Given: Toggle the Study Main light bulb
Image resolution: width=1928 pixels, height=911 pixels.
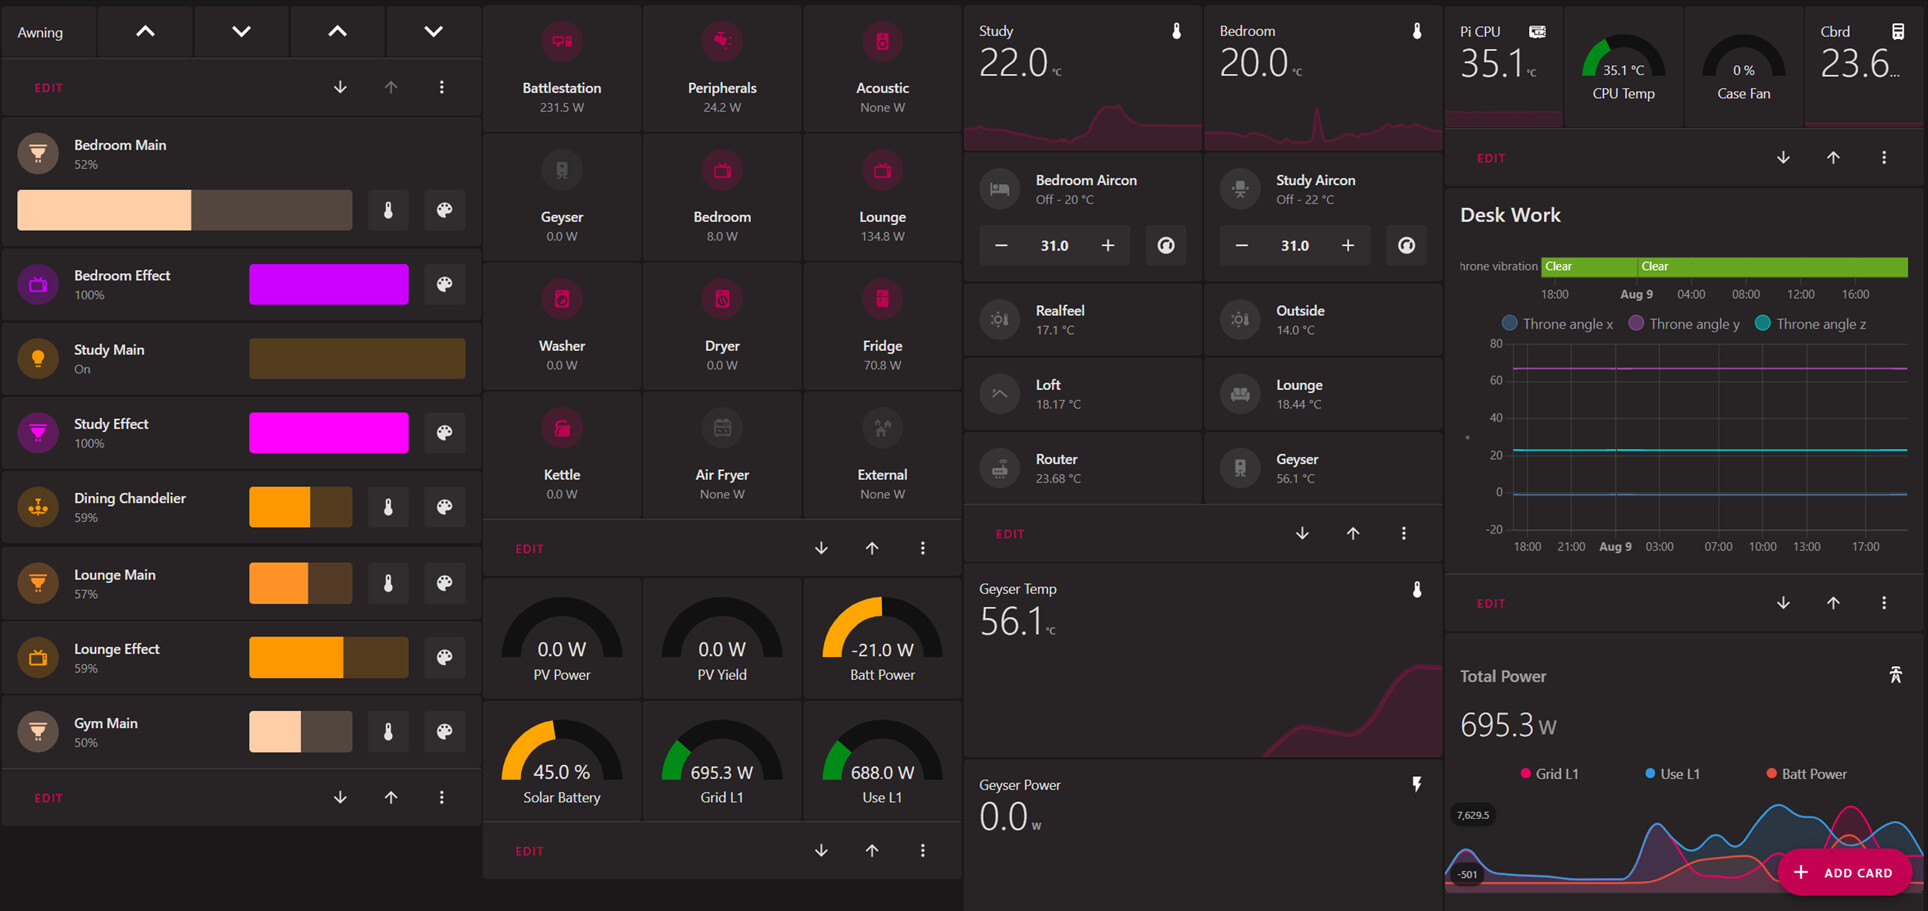Looking at the screenshot, I should (x=37, y=358).
